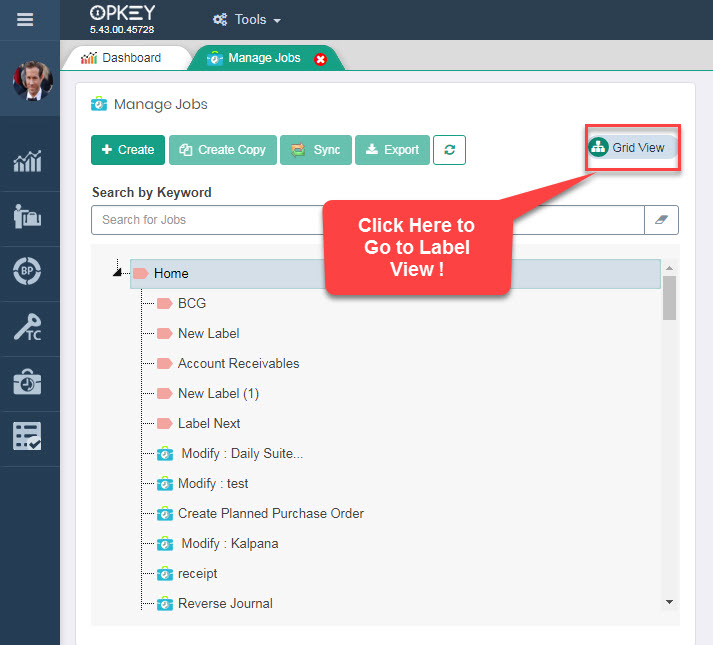The height and width of the screenshot is (645, 713).
Task: Select the BCG label
Action: (x=192, y=303)
